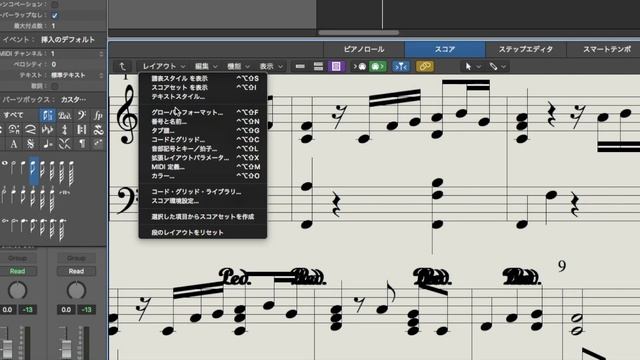Open the パーツボックス カスタ… popup
This screenshot has width=640, height=360.
(x=74, y=100)
